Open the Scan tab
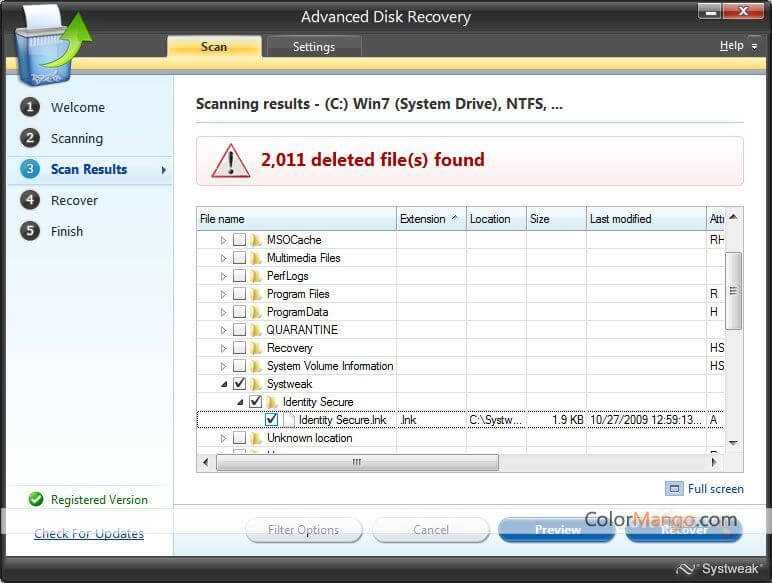This screenshot has height=583, width=772. point(214,47)
